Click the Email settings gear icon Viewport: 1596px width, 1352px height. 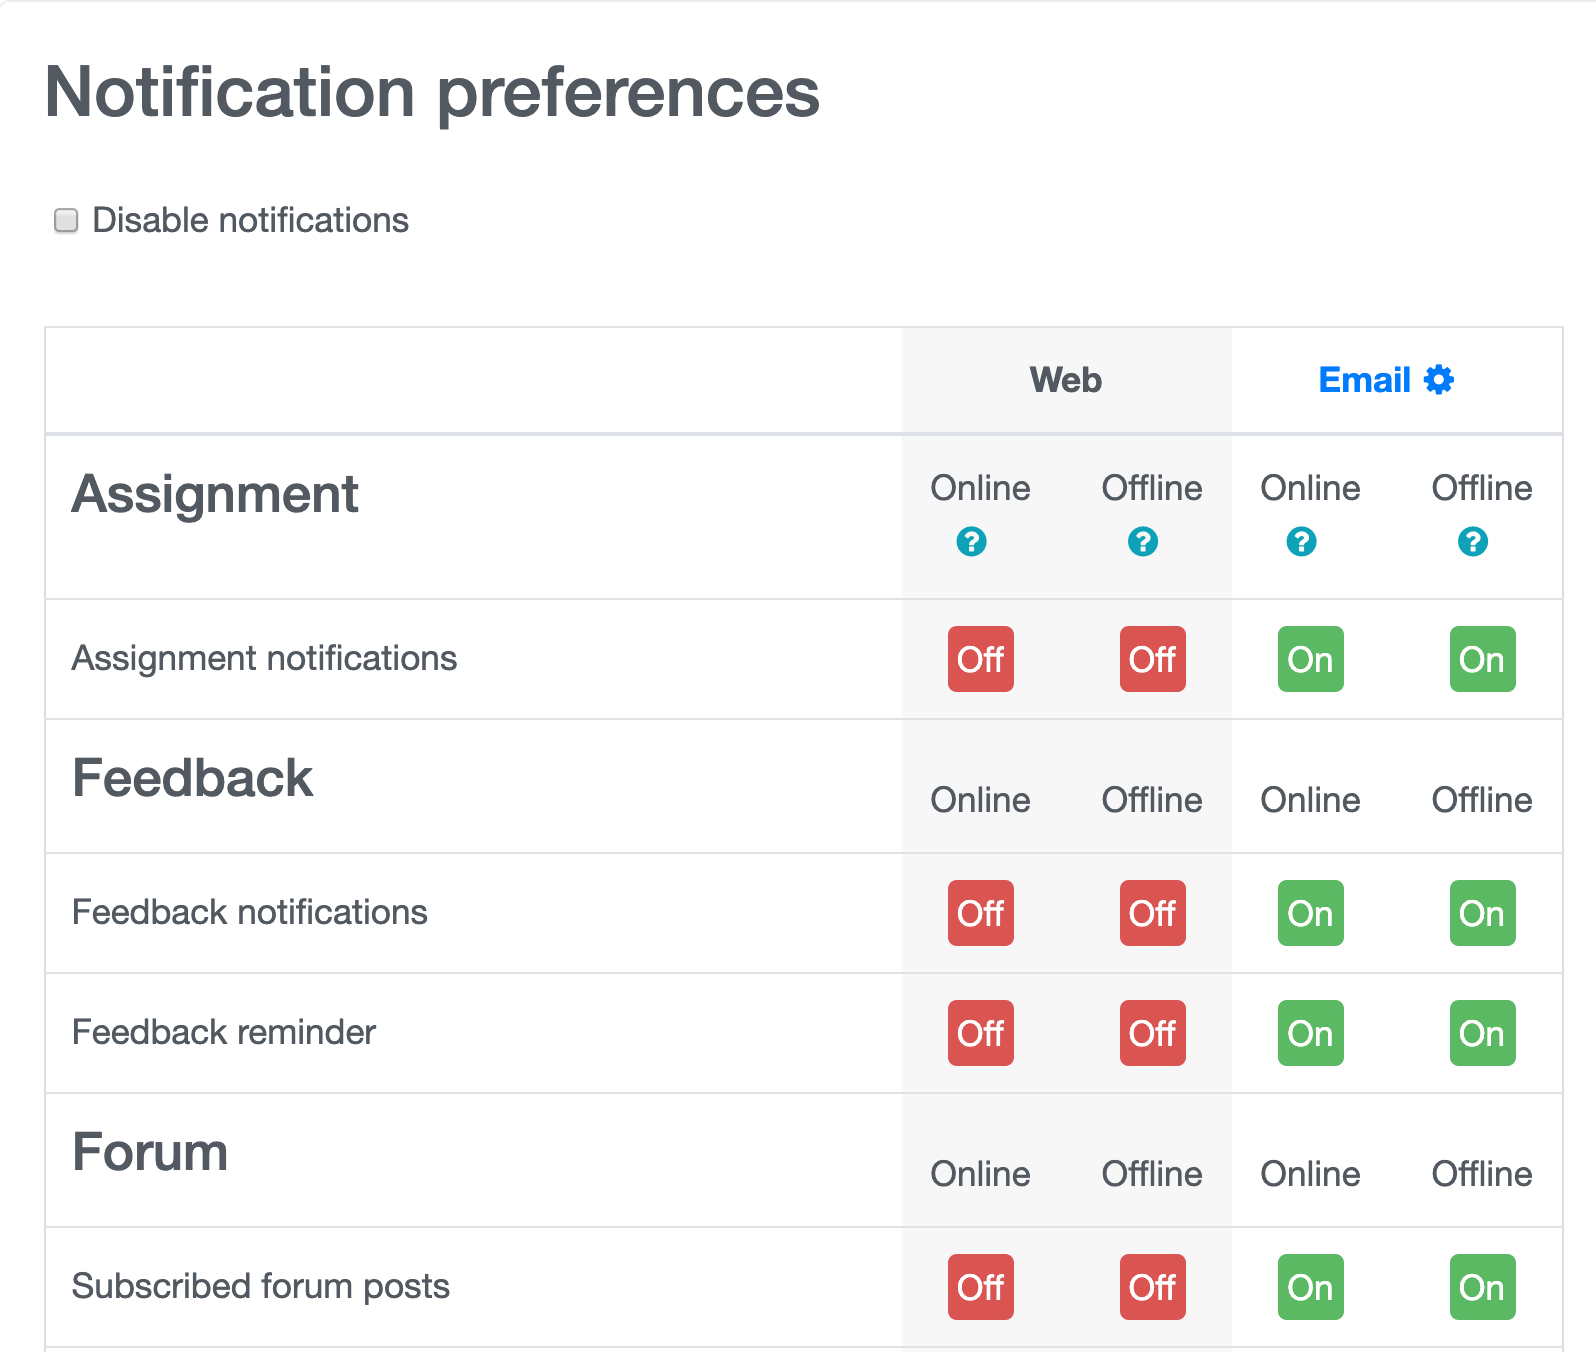(1438, 380)
